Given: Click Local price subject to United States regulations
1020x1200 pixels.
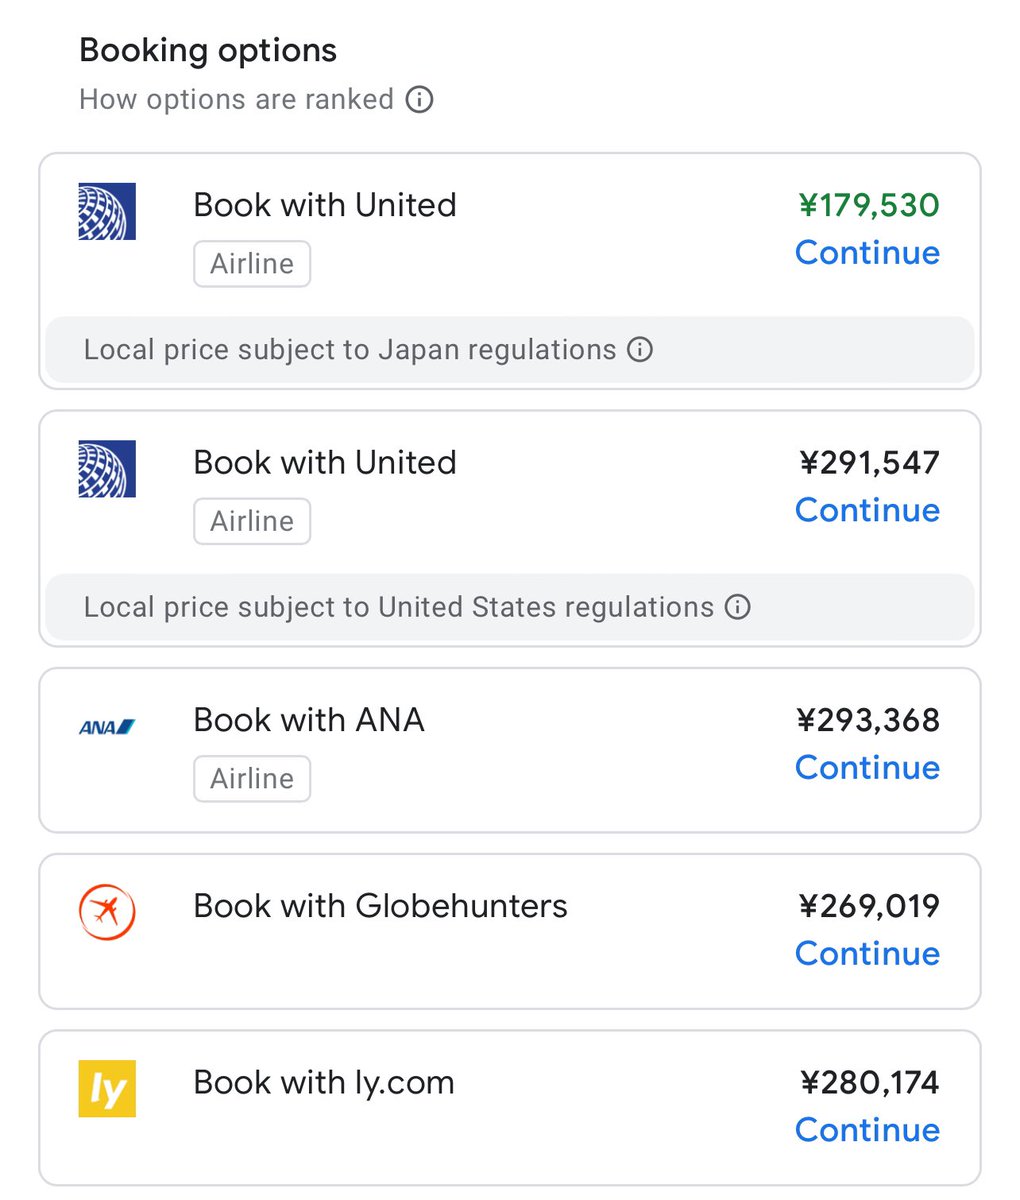Looking at the screenshot, I should pyautogui.click(x=399, y=607).
